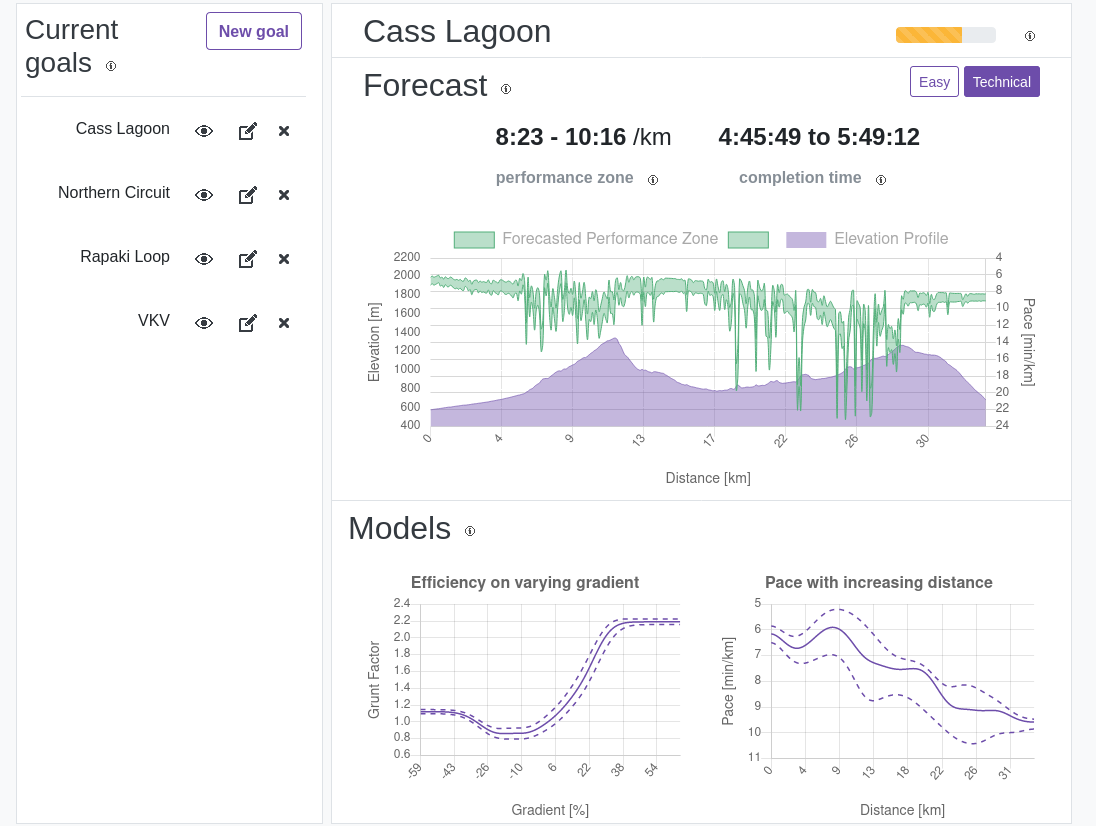The width and height of the screenshot is (1096, 826).
Task: Toggle visibility of Cass Lagoon goal
Action: (x=204, y=131)
